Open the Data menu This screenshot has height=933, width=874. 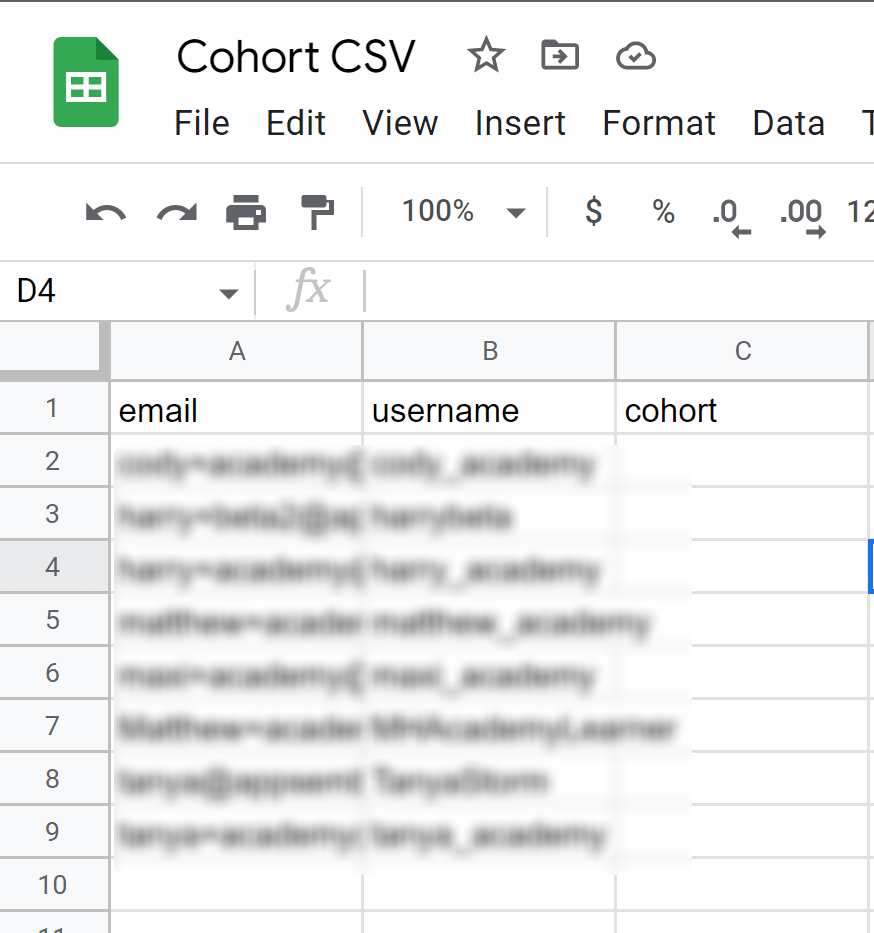(x=788, y=122)
